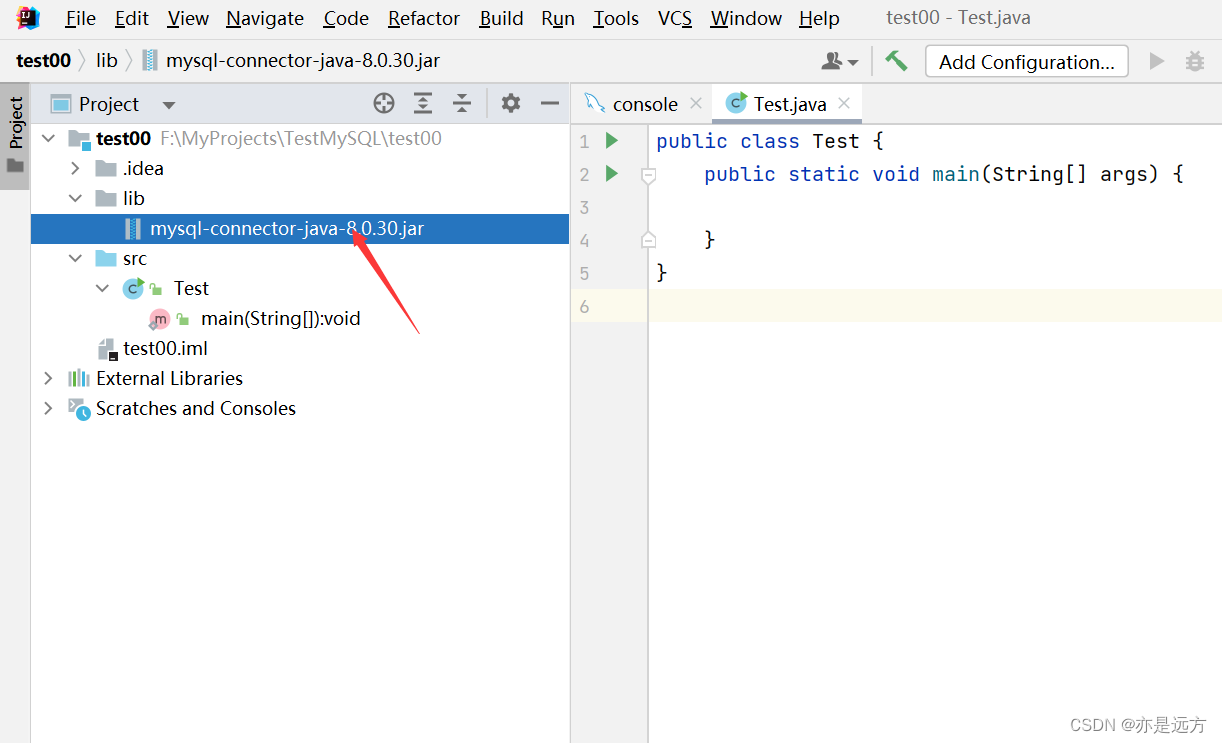Toggle the fold end marker on line 4

tap(648, 240)
